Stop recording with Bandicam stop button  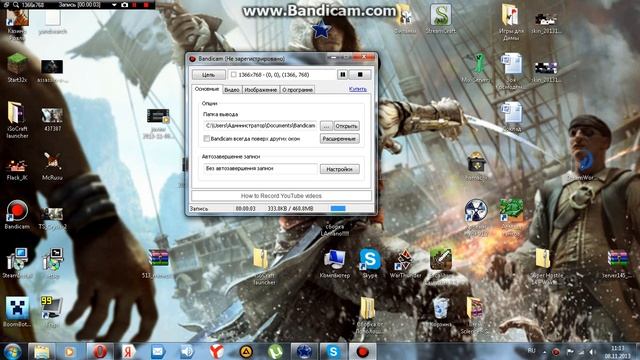(x=360, y=75)
